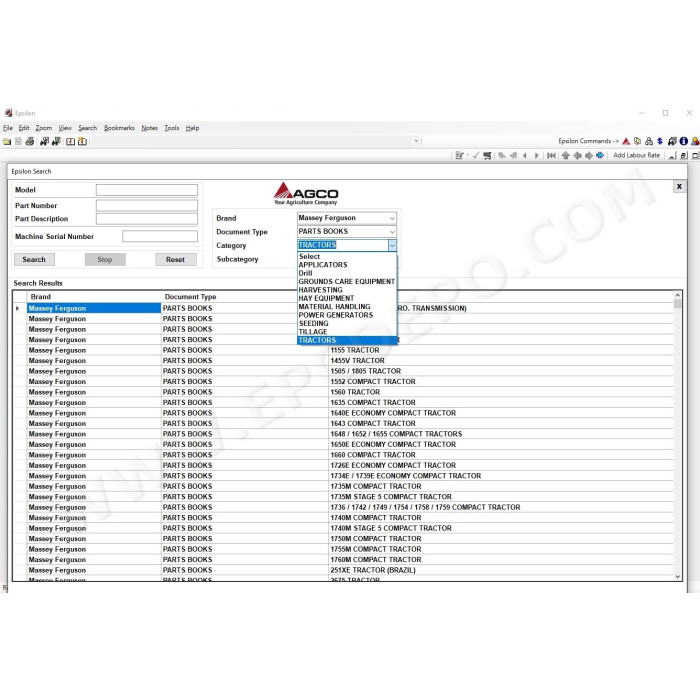This screenshot has height=700, width=700.
Task: Click the blue dollar sign icon
Action: click(x=660, y=141)
